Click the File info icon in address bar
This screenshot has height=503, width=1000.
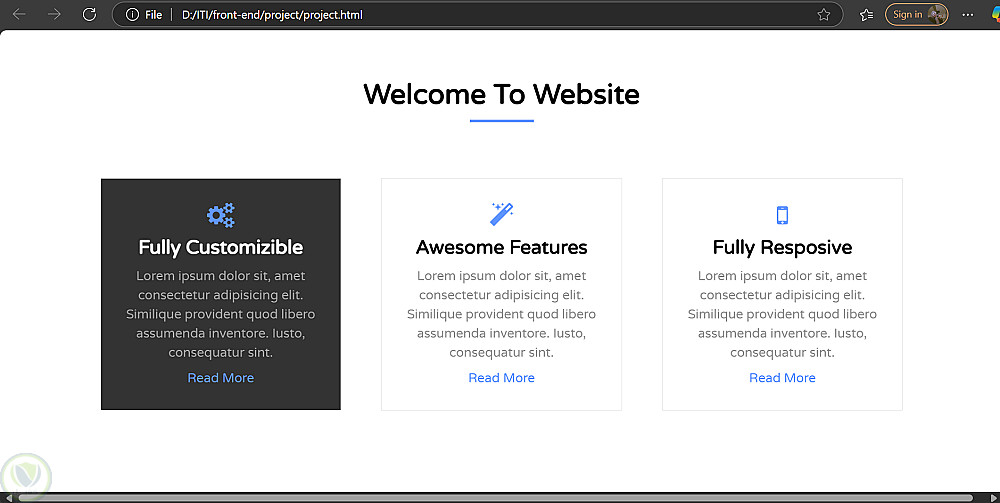click(132, 15)
